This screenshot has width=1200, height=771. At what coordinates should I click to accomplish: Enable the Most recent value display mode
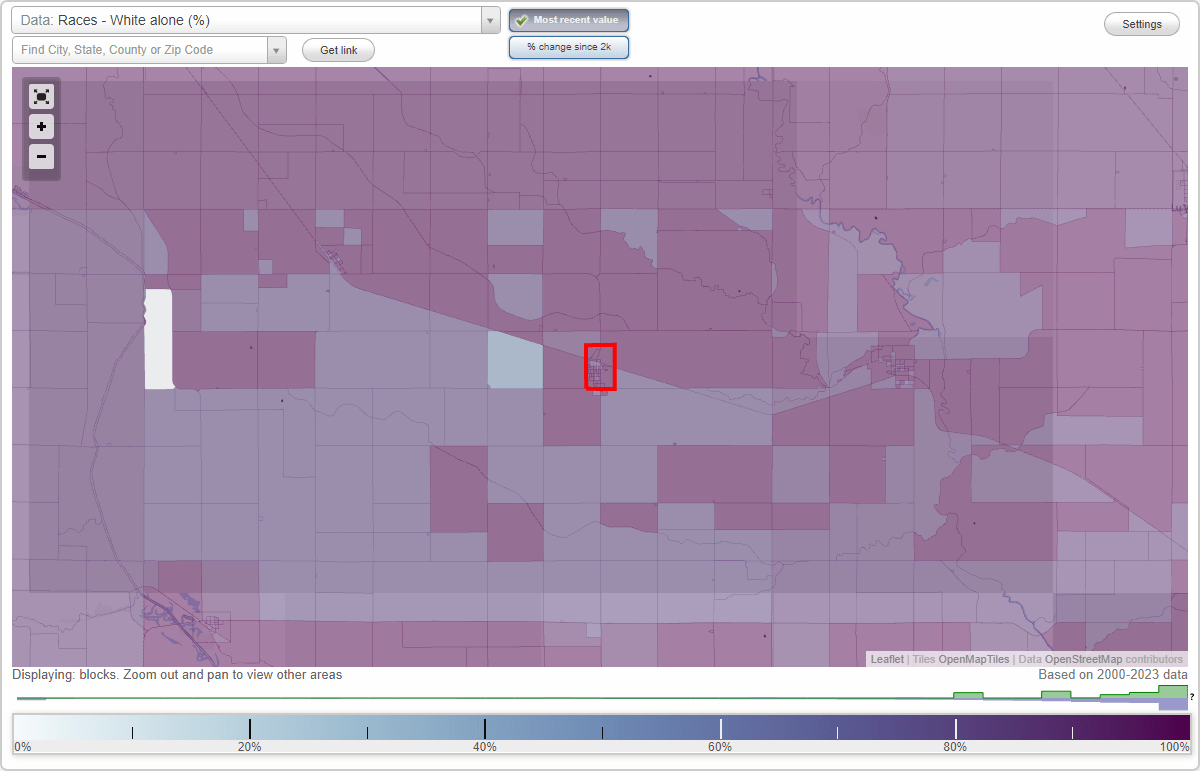[x=568, y=19]
